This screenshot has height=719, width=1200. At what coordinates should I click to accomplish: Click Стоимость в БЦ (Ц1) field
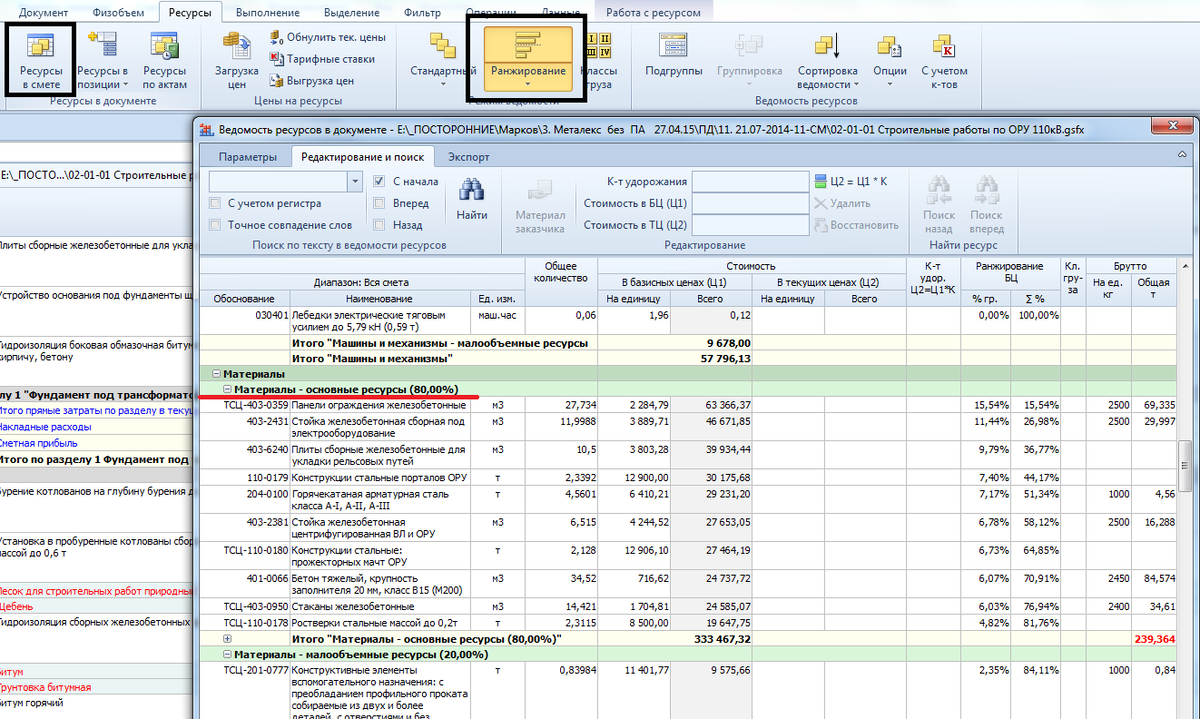coord(749,203)
